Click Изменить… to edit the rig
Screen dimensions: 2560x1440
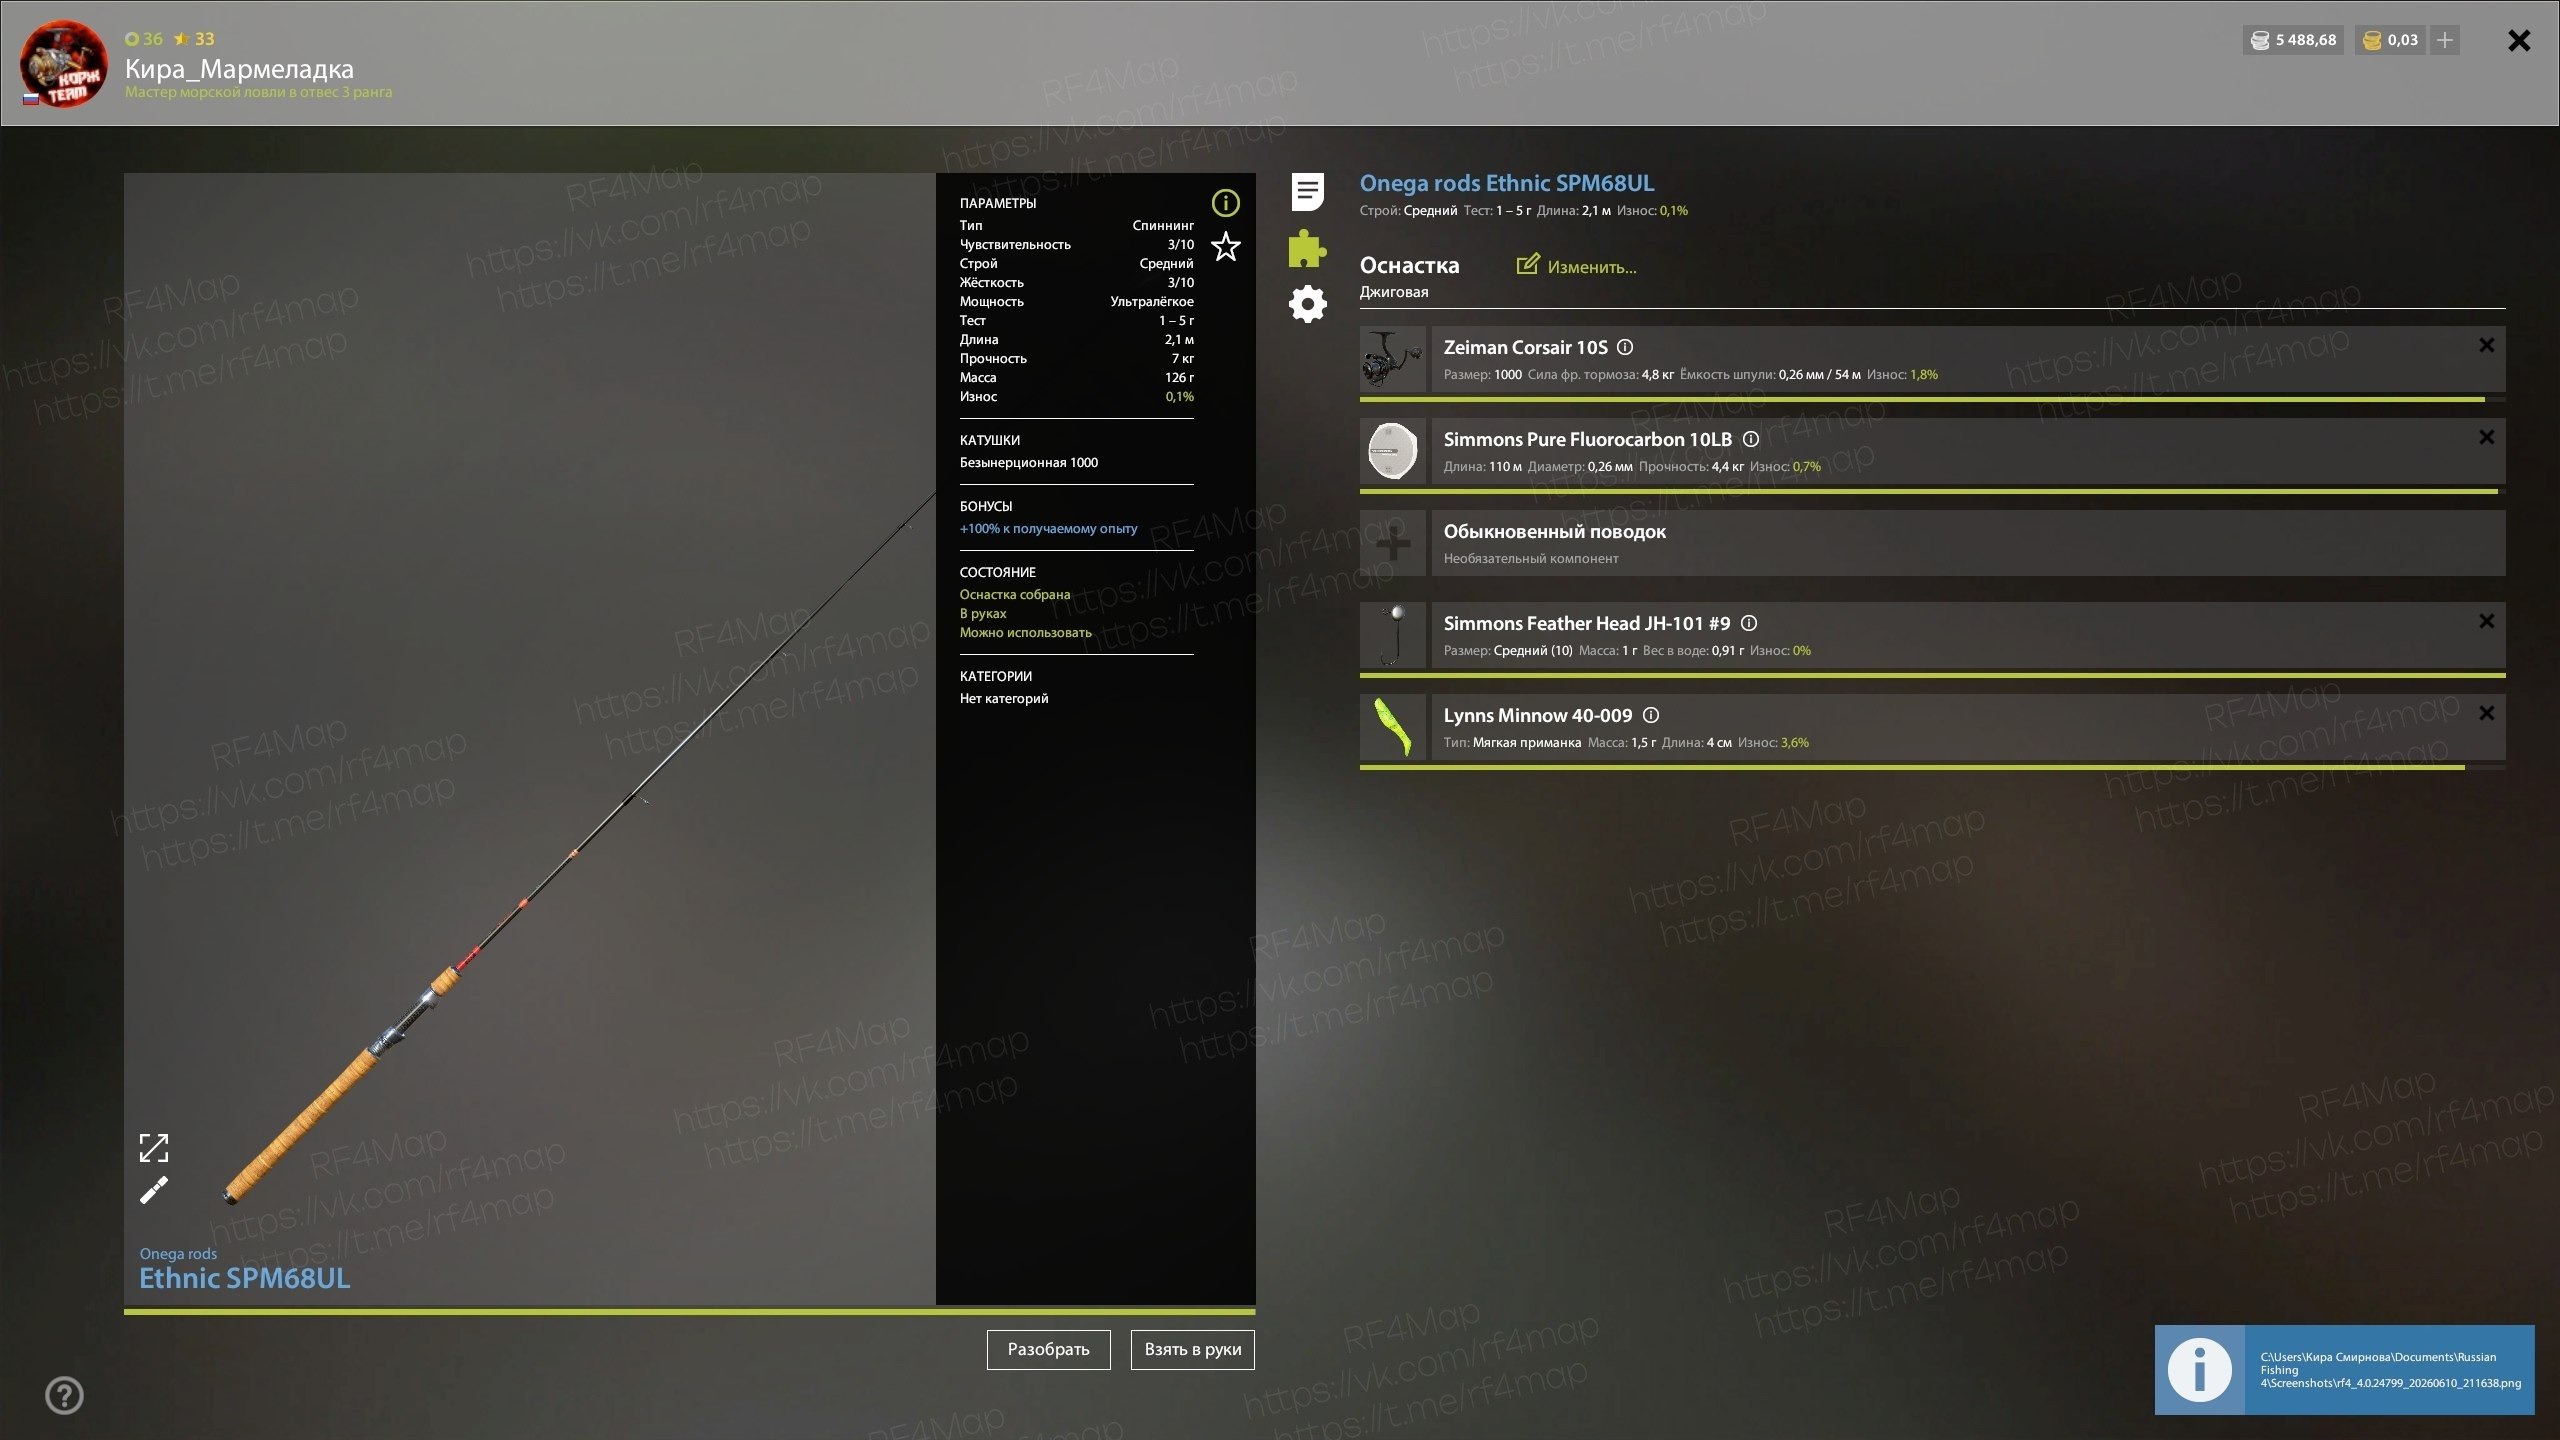[1591, 267]
